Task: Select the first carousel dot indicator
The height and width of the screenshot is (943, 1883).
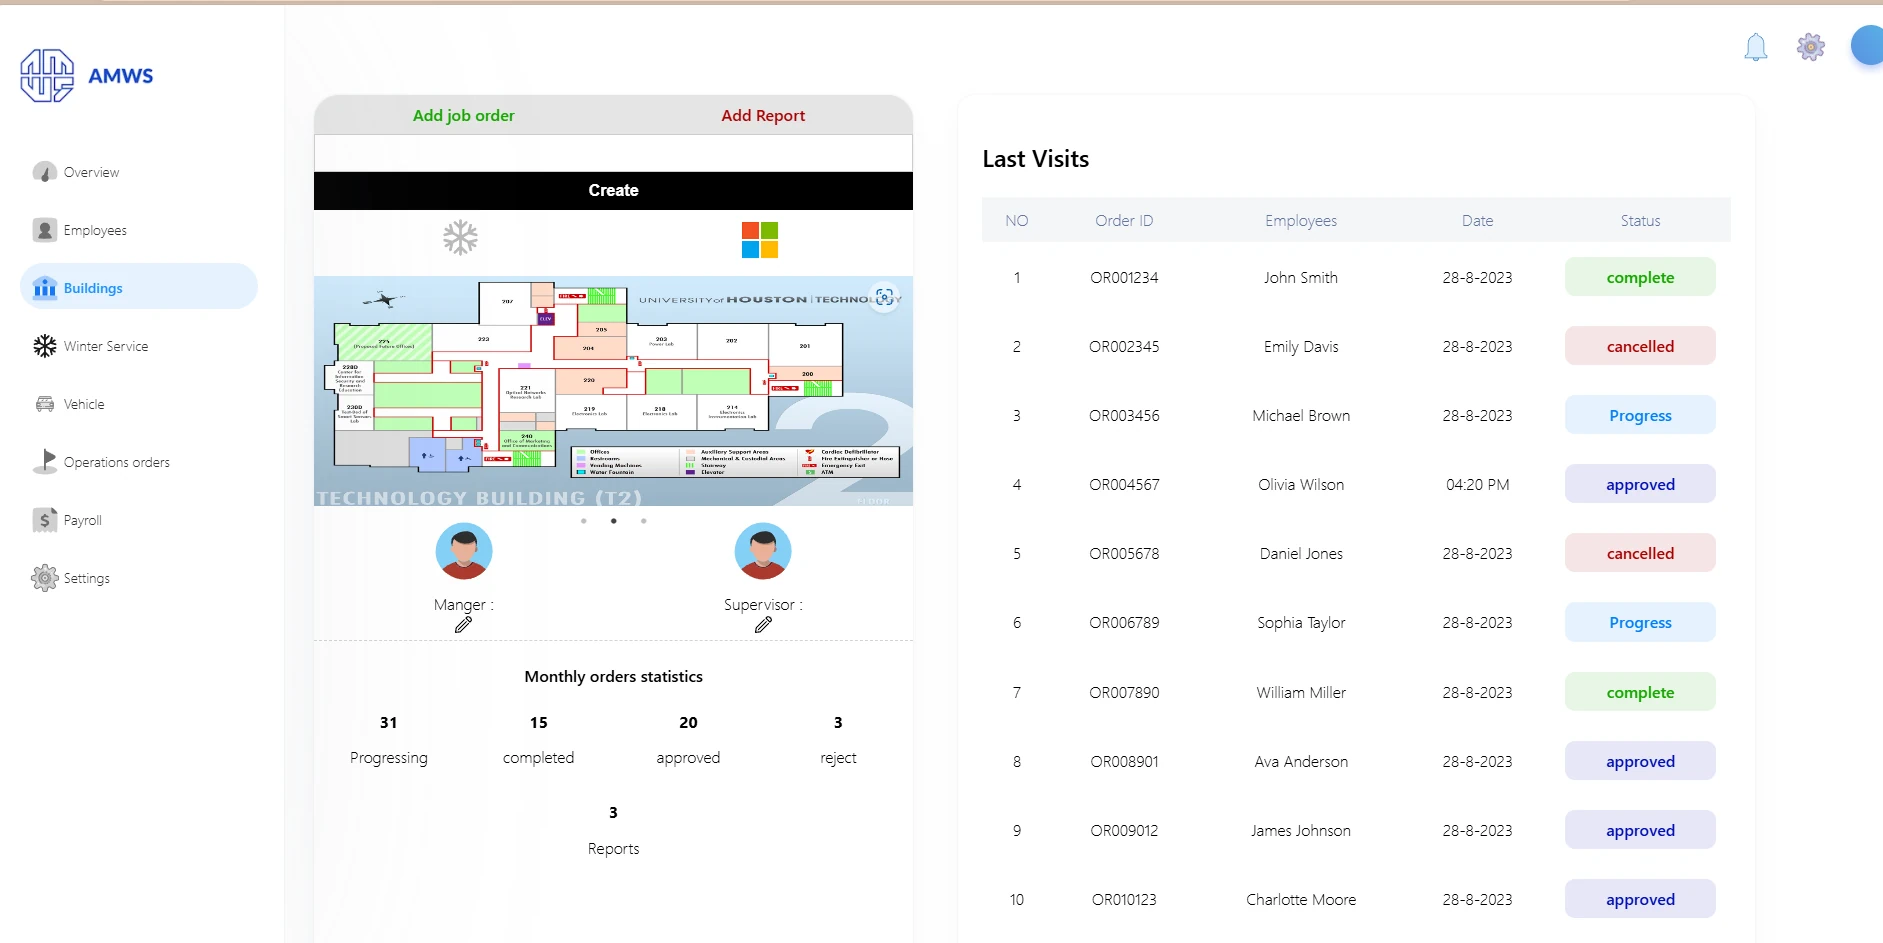Action: point(584,521)
